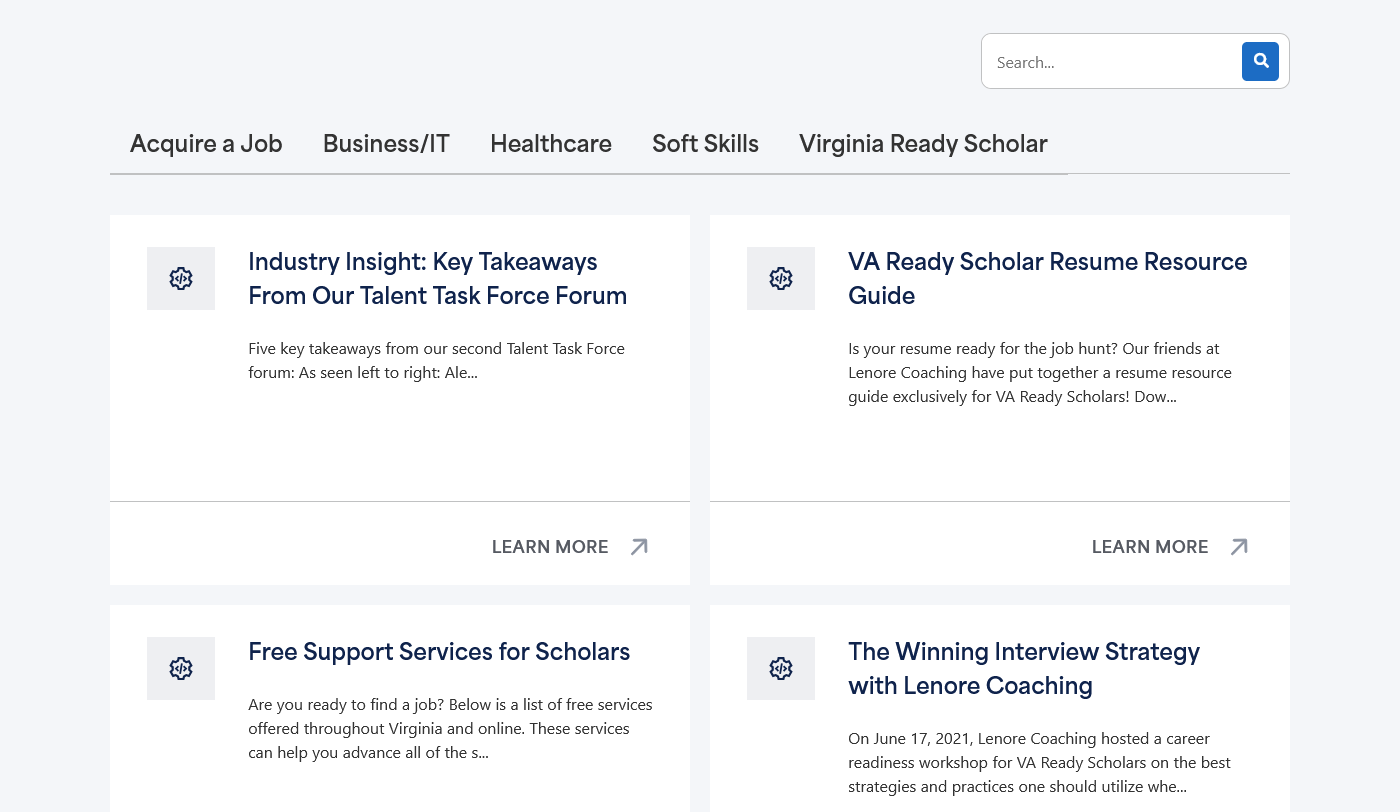The width and height of the screenshot is (1400, 812).
Task: Click gear icon beside Winning Interview Strategy
Action: (781, 669)
